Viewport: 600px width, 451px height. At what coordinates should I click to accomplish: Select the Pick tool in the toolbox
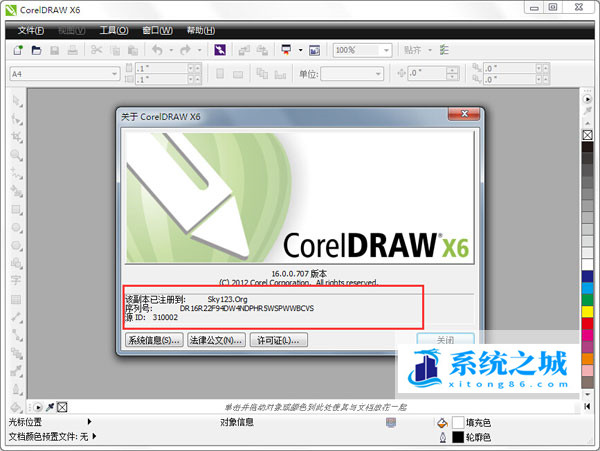tap(16, 101)
